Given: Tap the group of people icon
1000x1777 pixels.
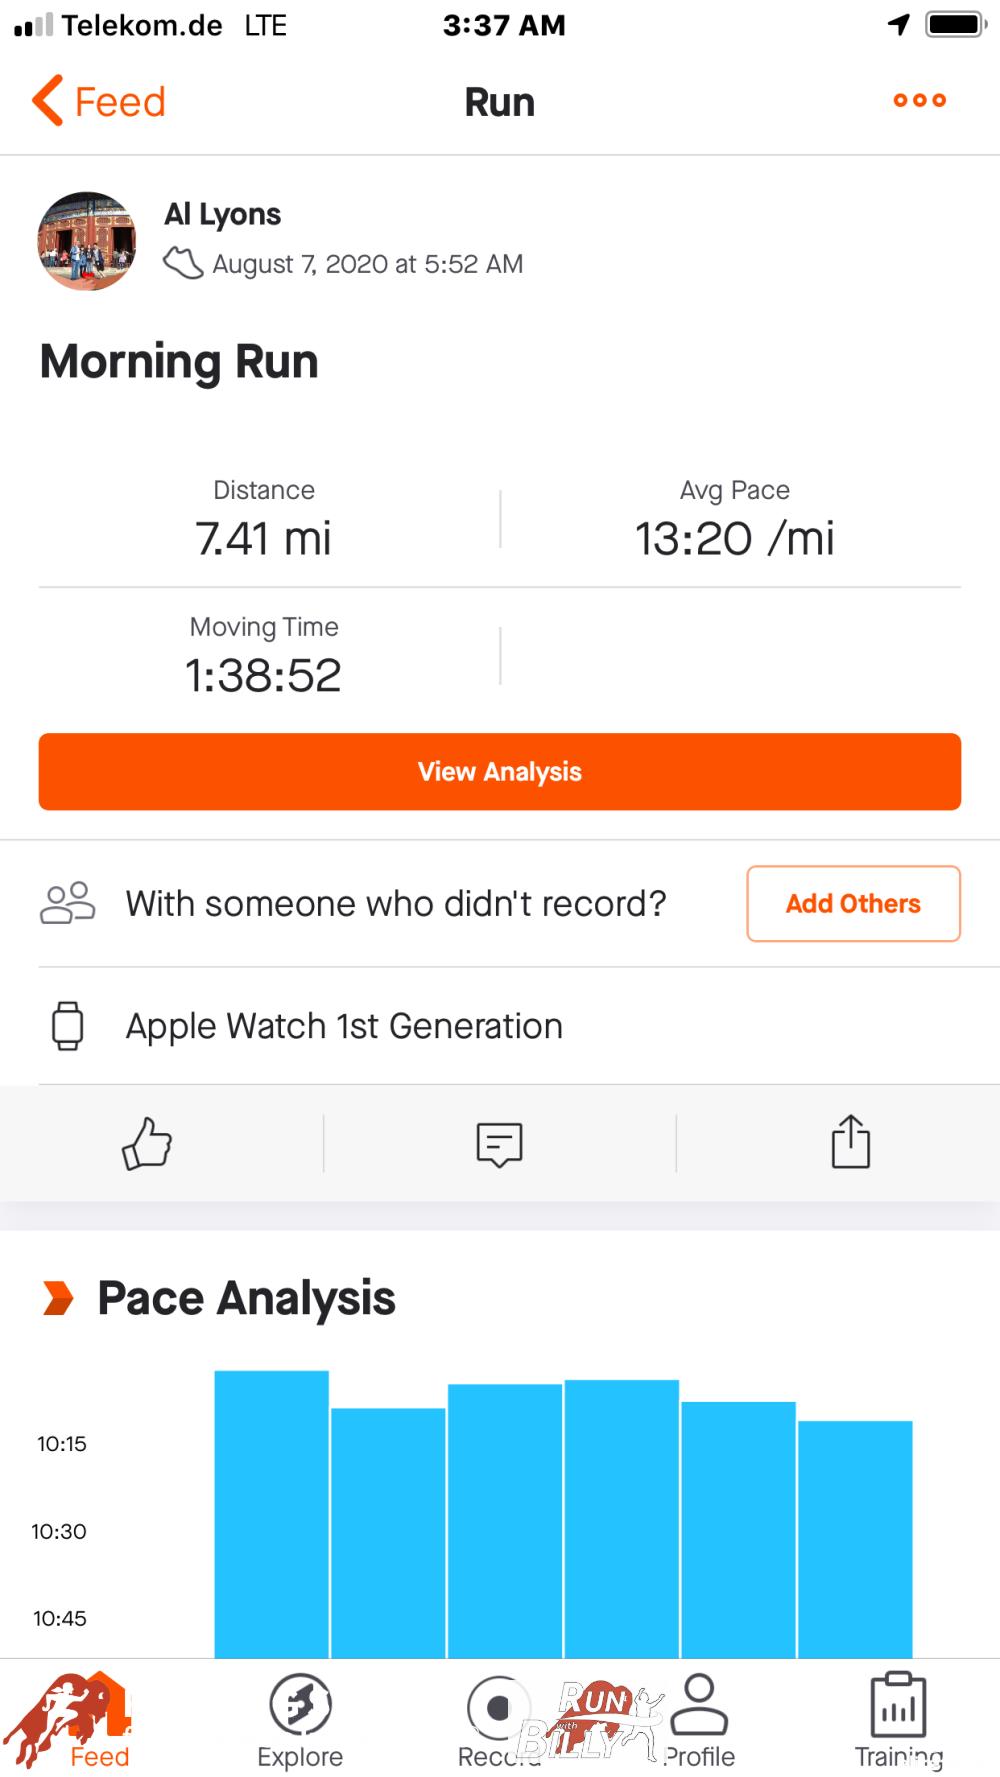Looking at the screenshot, I should pos(67,903).
